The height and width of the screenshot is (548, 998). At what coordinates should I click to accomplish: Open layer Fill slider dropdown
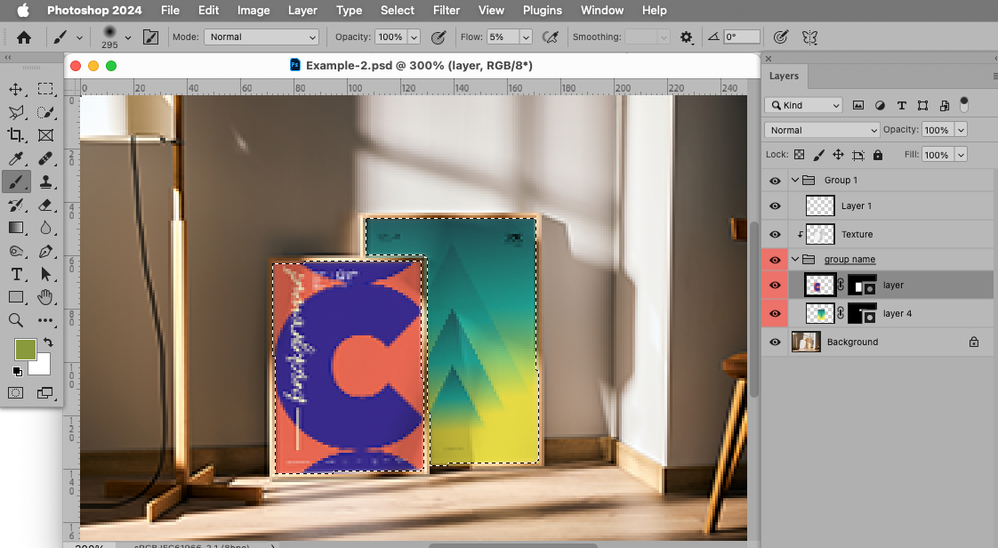pos(961,155)
